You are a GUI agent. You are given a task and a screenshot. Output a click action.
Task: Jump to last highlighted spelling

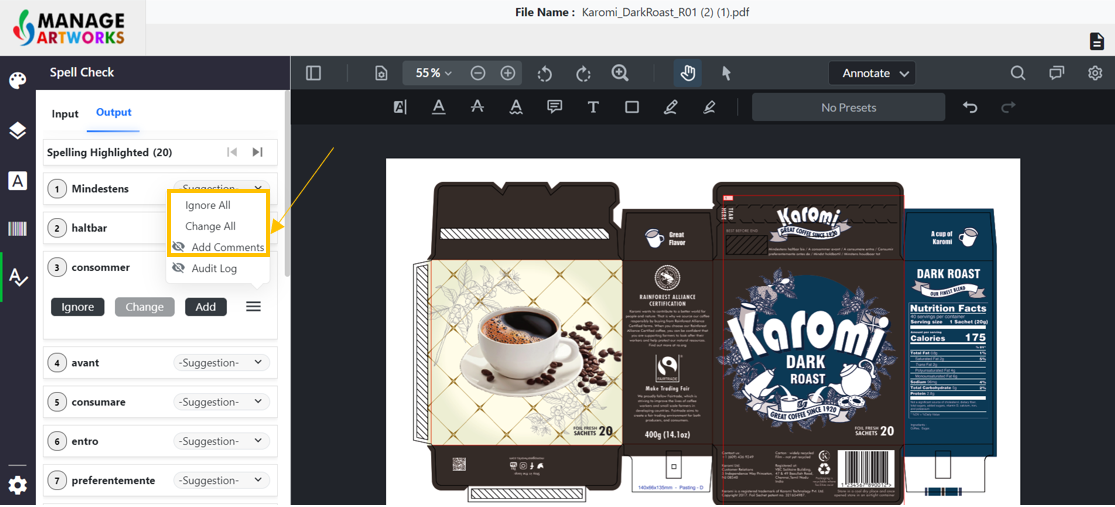pos(257,152)
